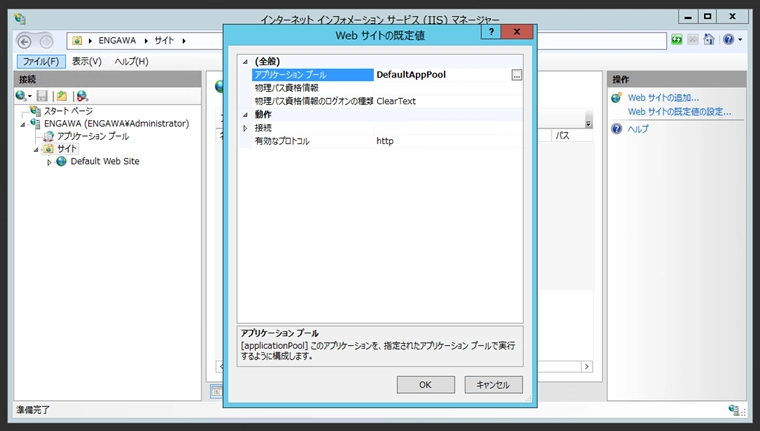Select Default Web Site in the tree

click(105, 161)
